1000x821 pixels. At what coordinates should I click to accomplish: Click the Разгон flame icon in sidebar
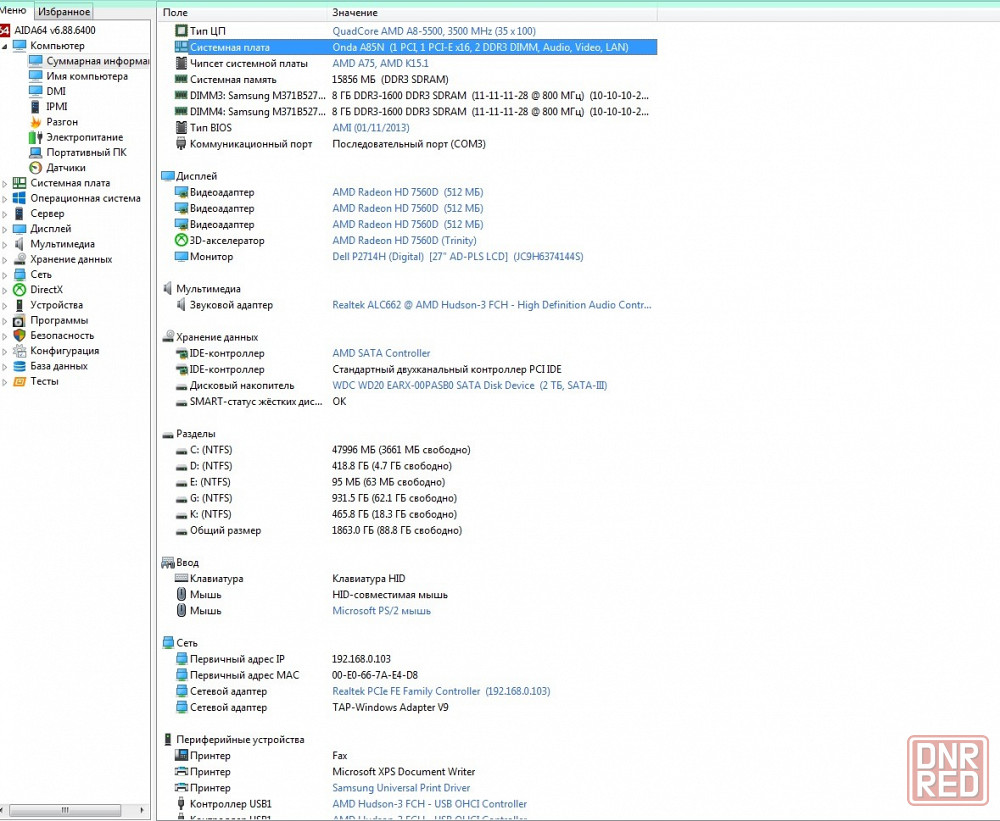36,122
